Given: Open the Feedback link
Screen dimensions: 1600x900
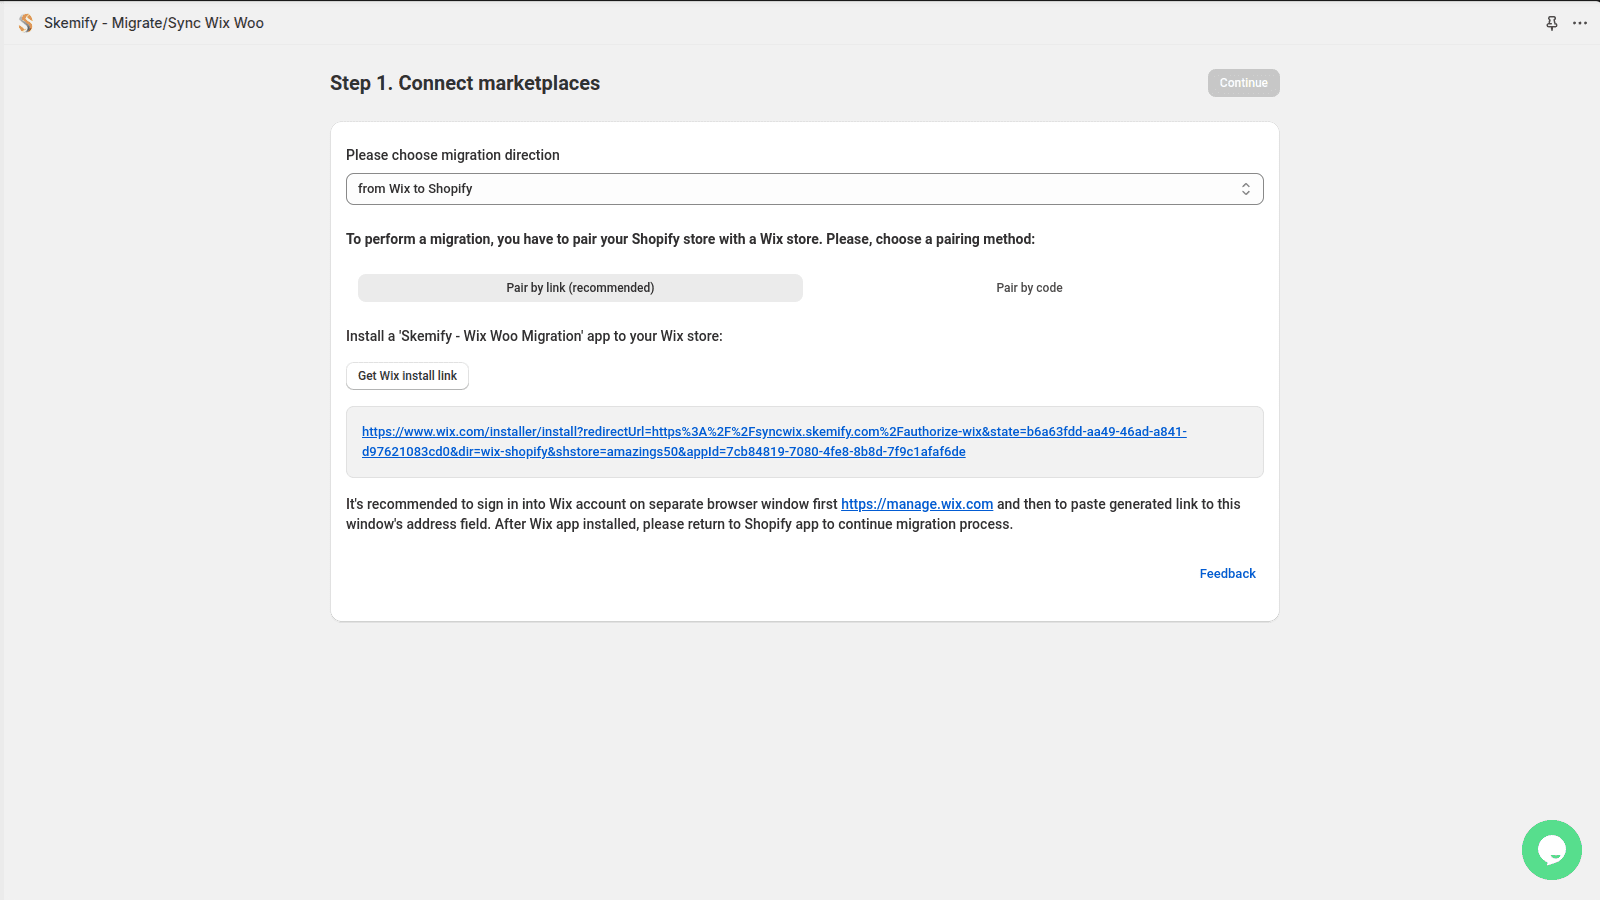Looking at the screenshot, I should [x=1227, y=574].
